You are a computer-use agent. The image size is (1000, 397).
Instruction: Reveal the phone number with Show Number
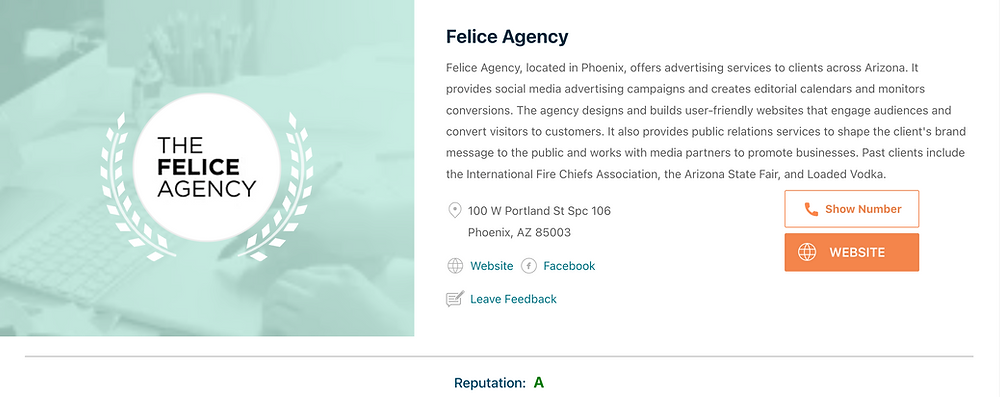[x=851, y=209]
